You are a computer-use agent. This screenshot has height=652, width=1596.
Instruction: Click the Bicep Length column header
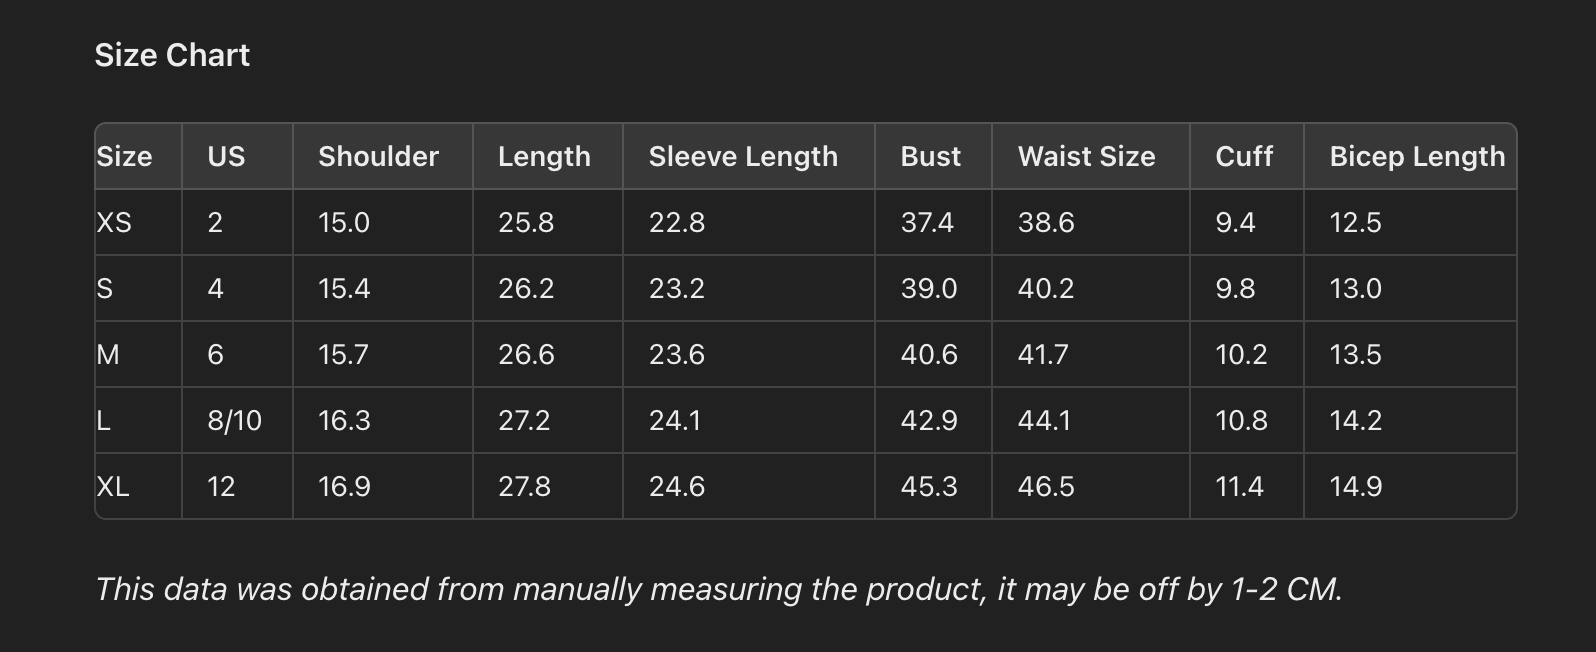point(1416,156)
